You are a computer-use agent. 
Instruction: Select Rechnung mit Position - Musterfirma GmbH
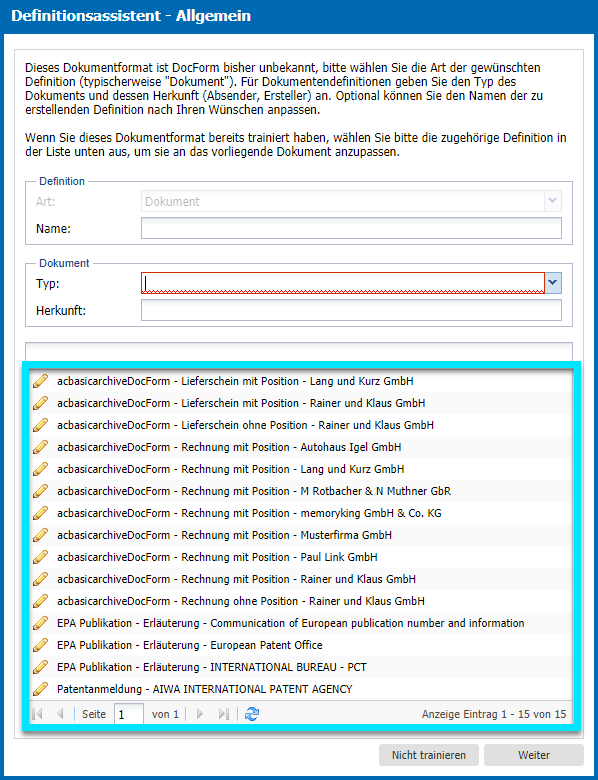coord(300,535)
